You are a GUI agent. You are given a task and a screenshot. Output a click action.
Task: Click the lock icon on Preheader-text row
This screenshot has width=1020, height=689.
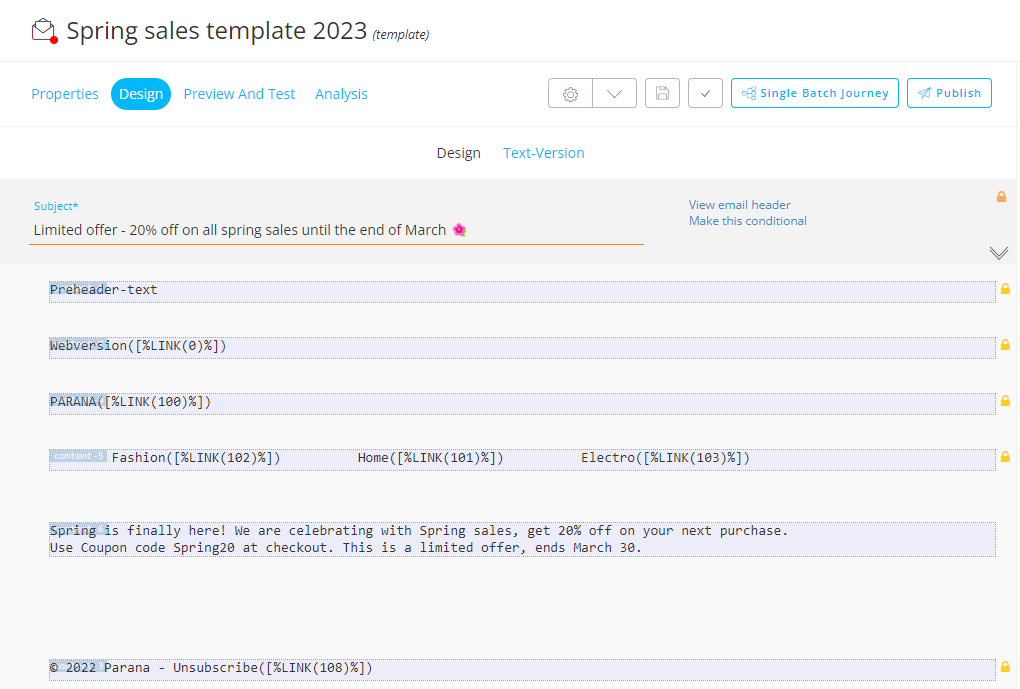pos(1005,289)
